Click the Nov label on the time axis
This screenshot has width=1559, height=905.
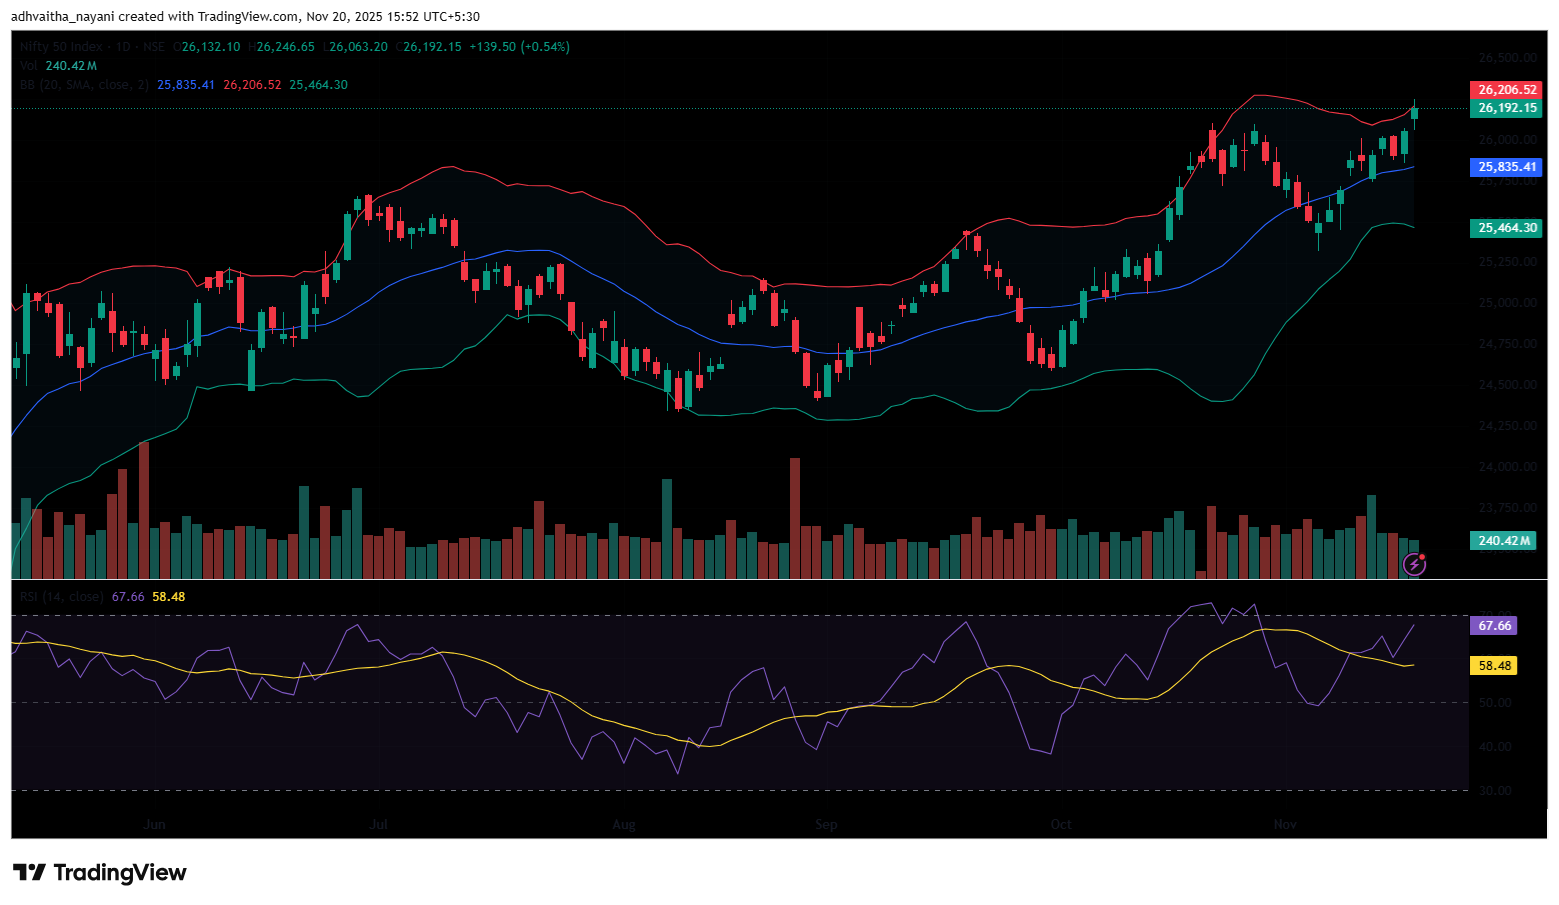tap(1285, 825)
